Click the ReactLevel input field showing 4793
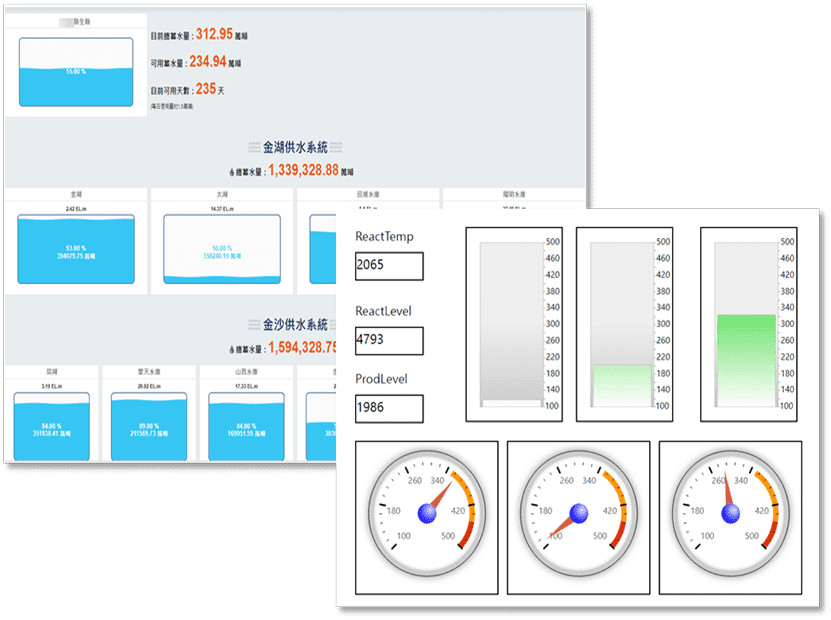831x620 pixels. (389, 341)
